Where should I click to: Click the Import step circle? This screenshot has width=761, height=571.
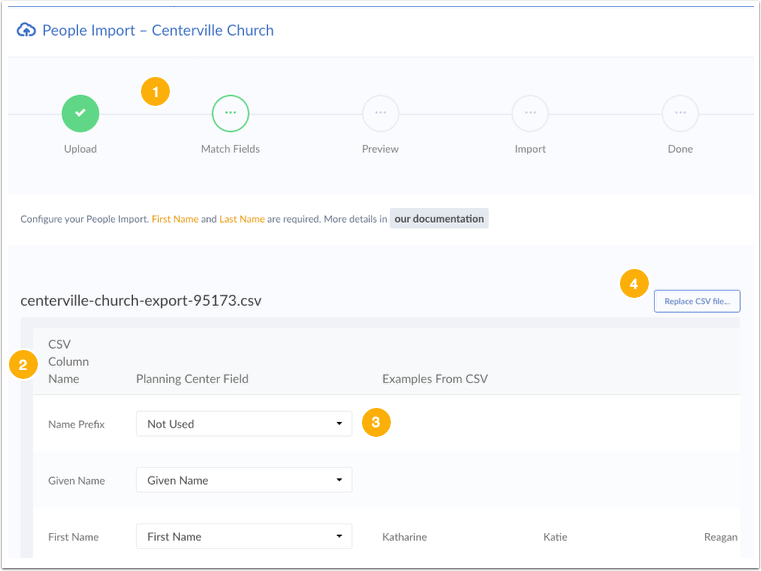coord(530,114)
